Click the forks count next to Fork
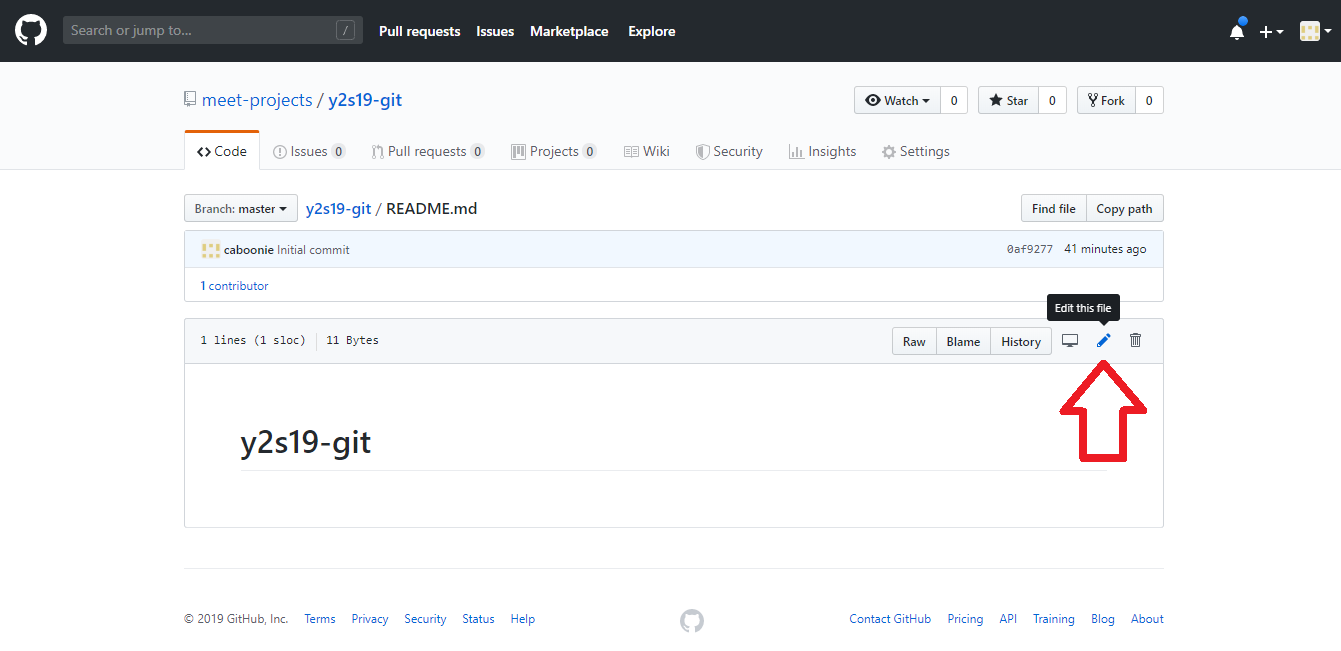1341x651 pixels. (1149, 100)
